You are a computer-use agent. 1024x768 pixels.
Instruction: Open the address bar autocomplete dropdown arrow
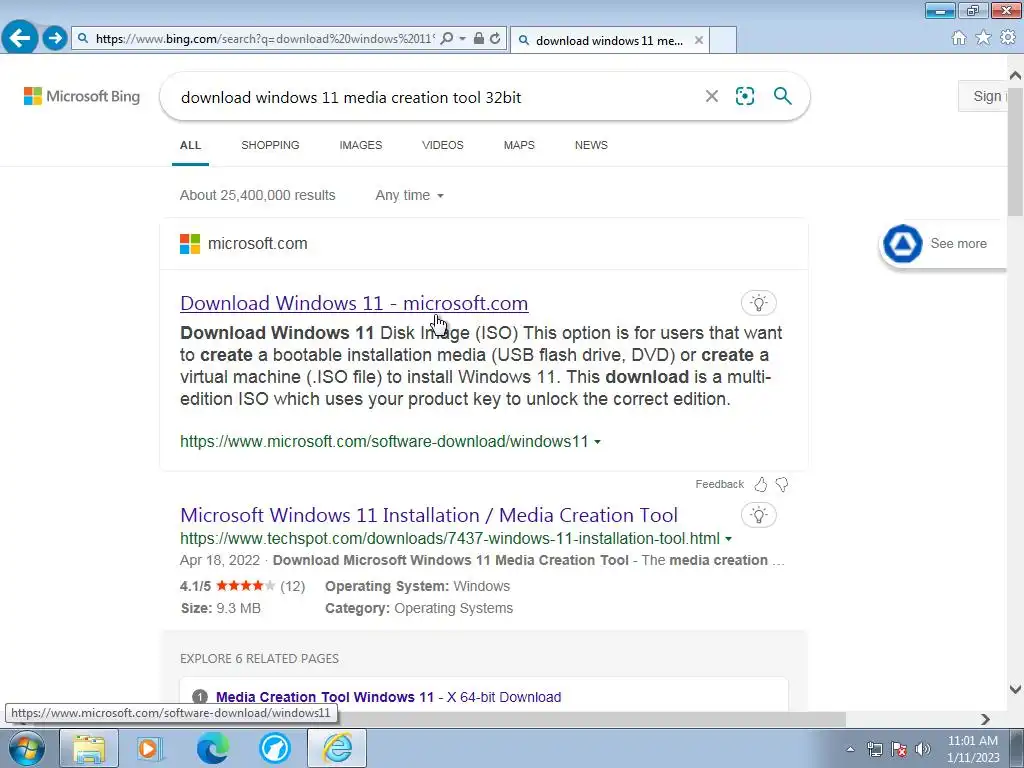pyautogui.click(x=462, y=39)
